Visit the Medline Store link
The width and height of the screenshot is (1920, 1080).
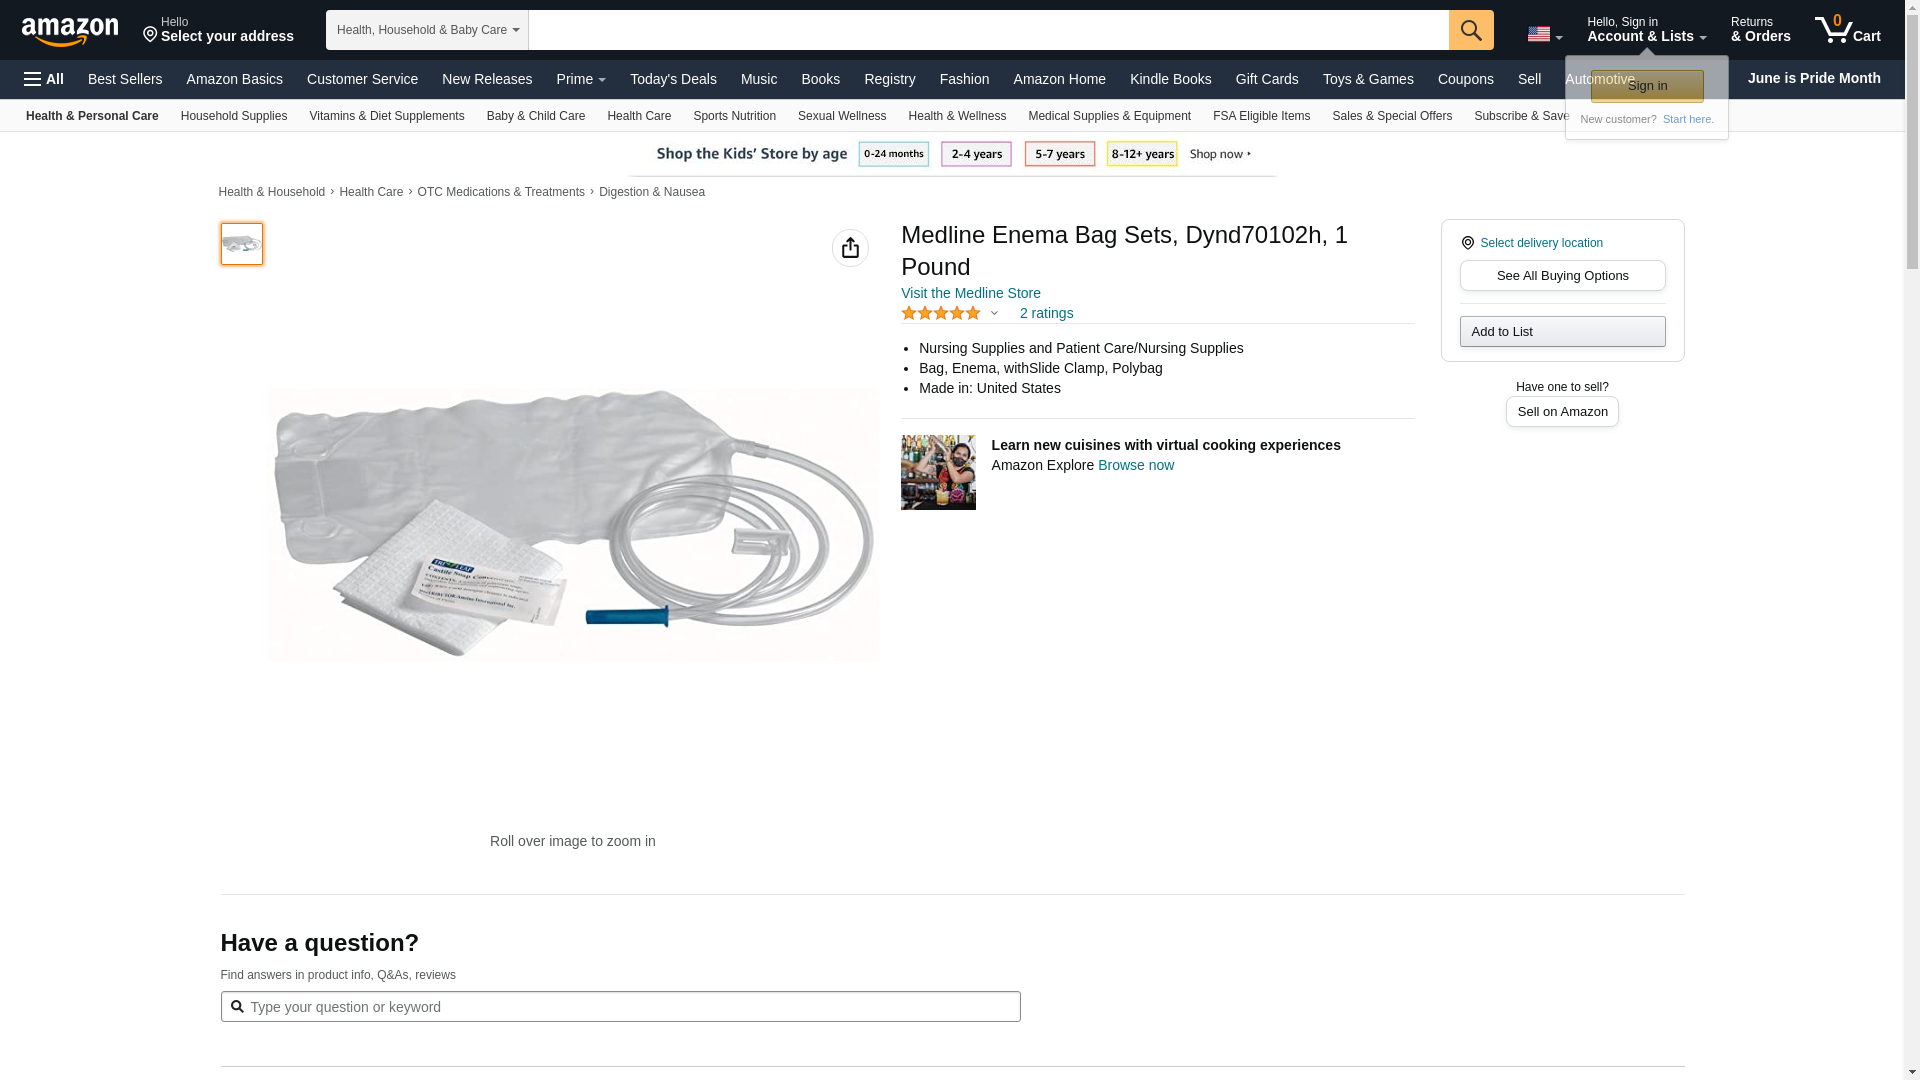pos(970,293)
